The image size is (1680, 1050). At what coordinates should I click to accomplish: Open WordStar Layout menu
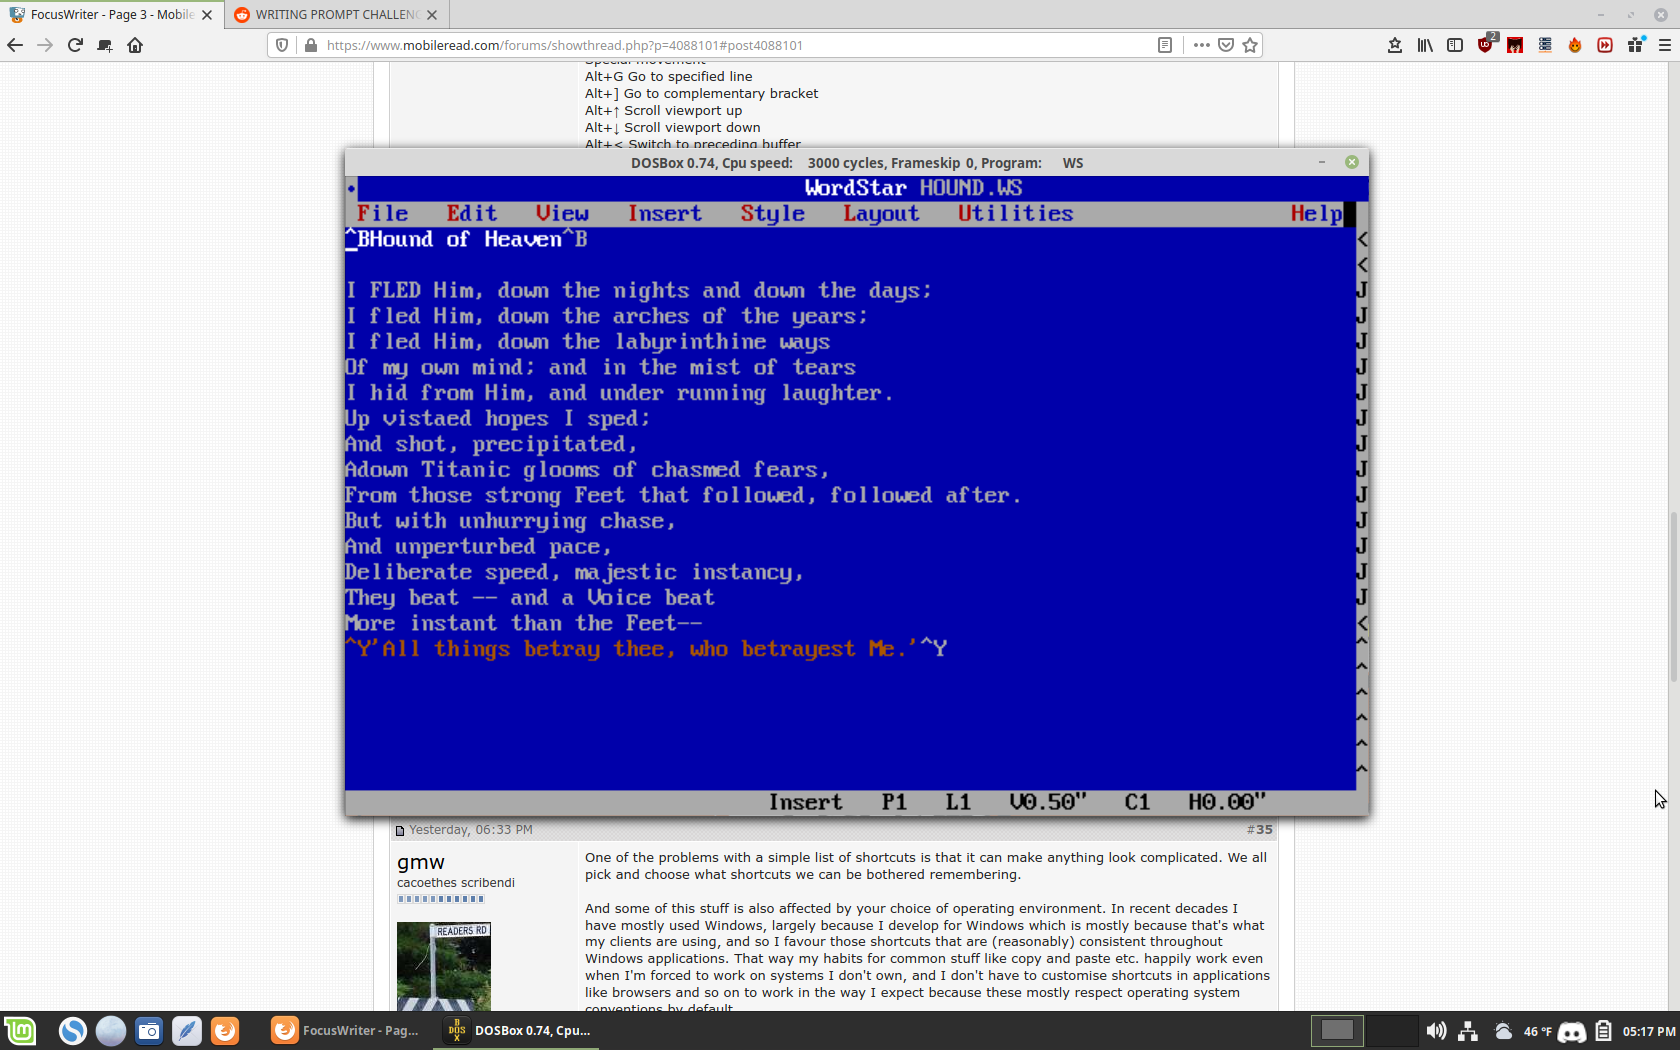tap(881, 214)
